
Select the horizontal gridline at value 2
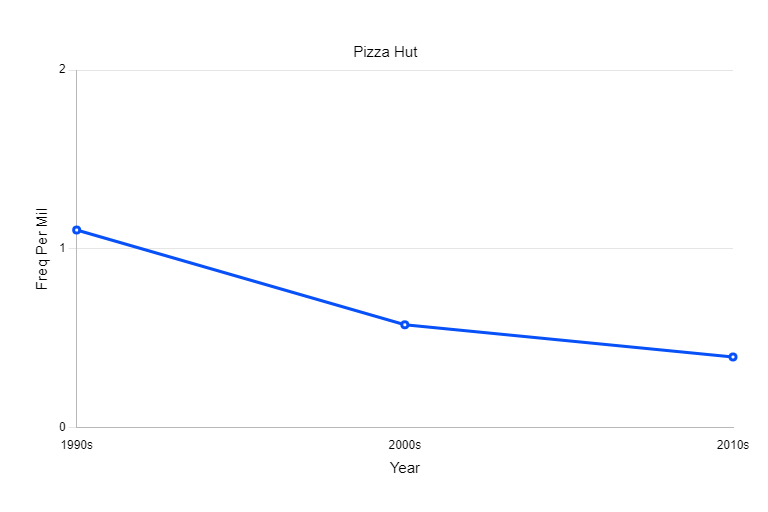pos(400,70)
